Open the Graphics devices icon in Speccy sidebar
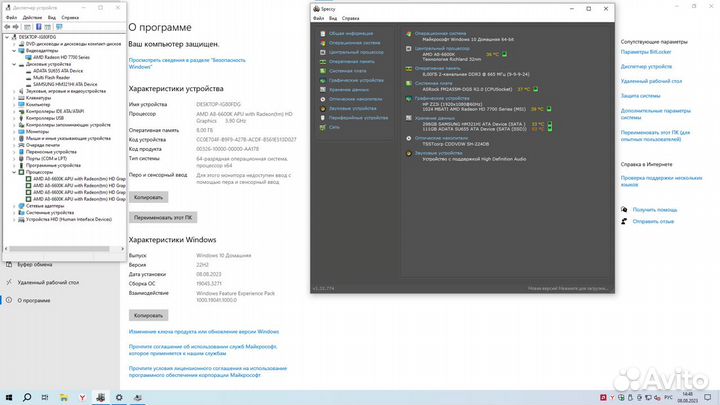The image size is (720, 405). coord(322,80)
